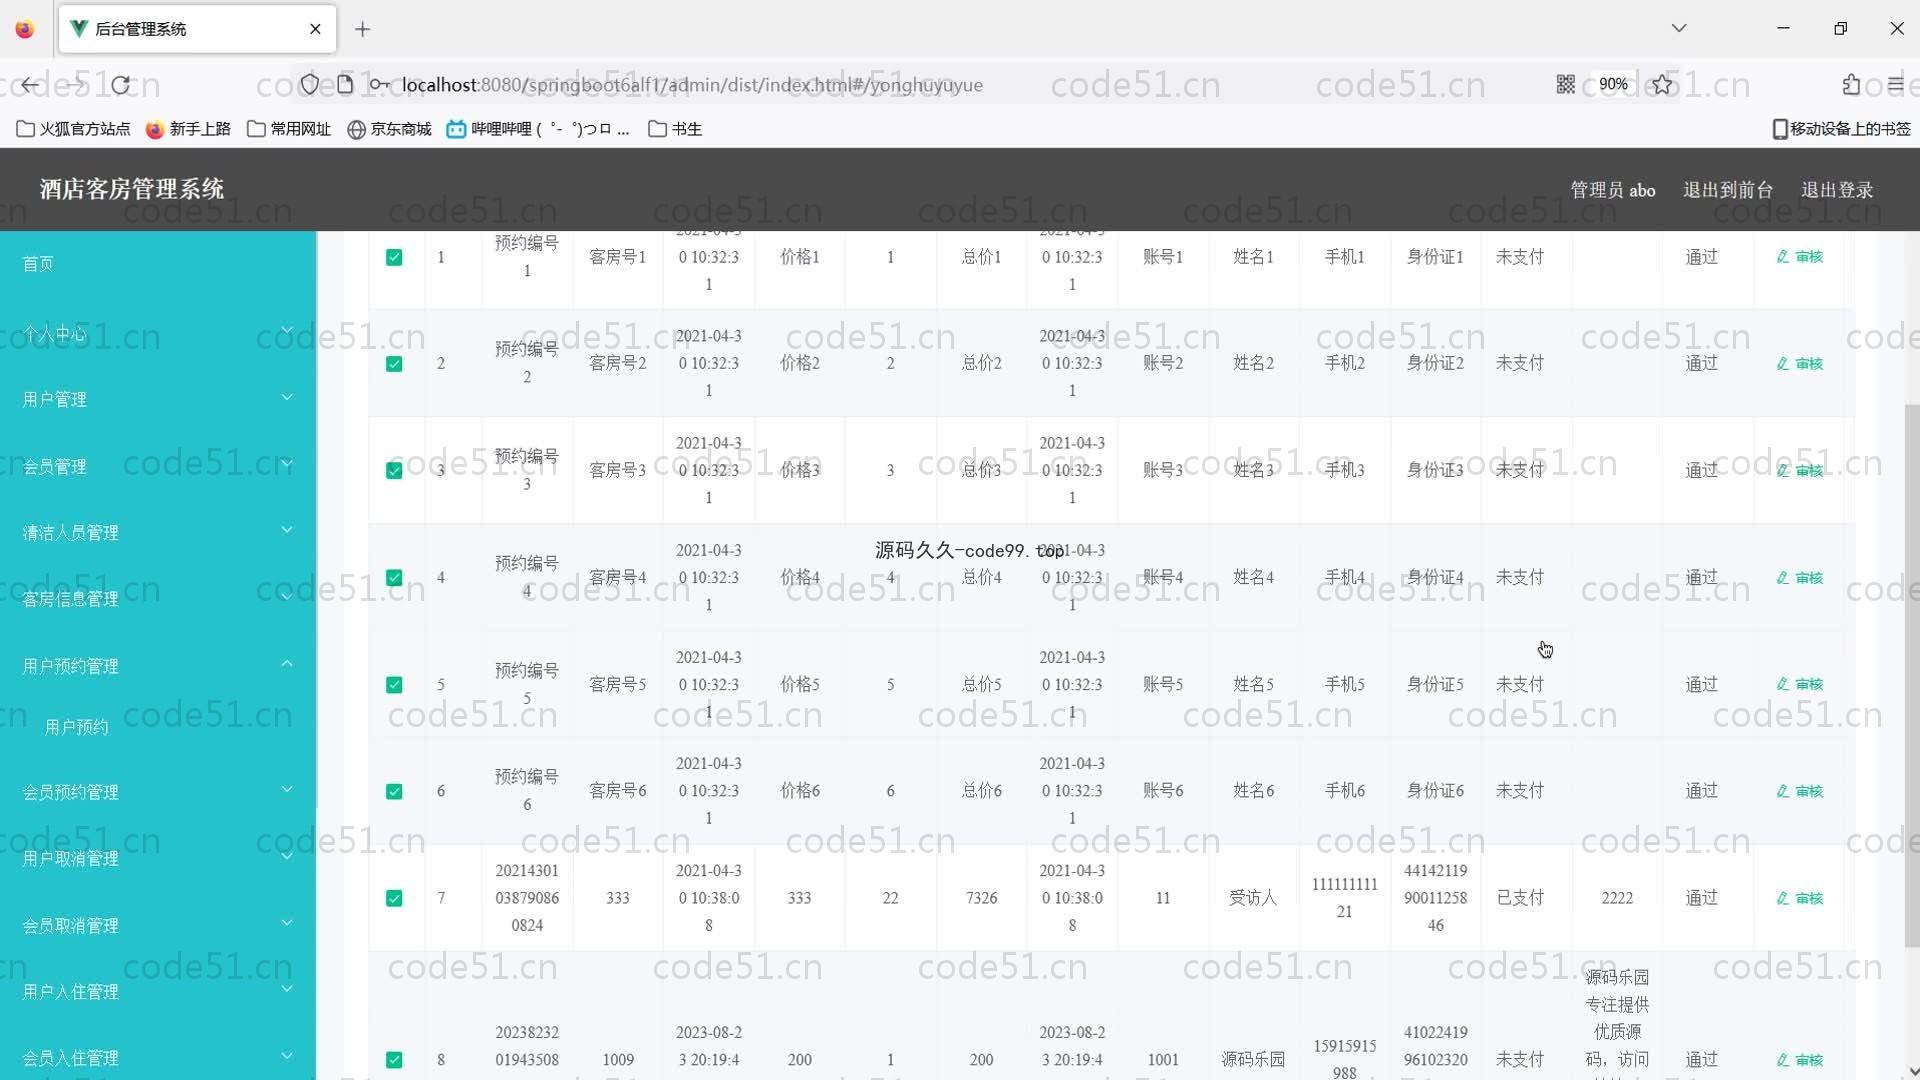
Task: Click the shield tracking protection icon
Action: click(x=310, y=85)
